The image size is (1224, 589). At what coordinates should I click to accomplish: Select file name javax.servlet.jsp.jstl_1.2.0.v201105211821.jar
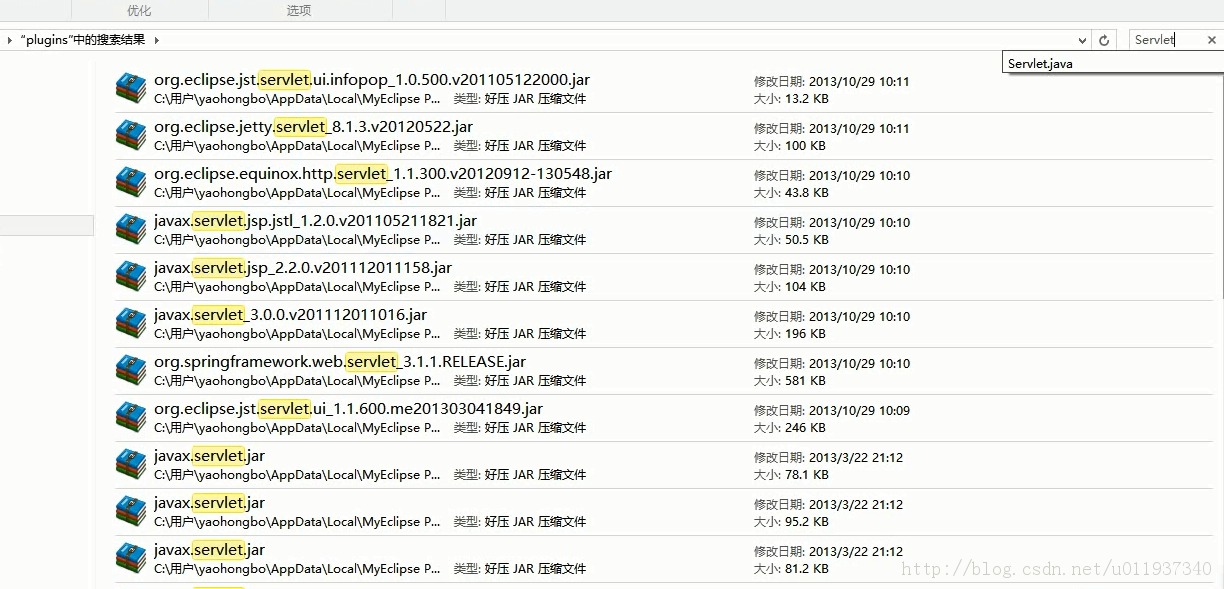(x=315, y=220)
